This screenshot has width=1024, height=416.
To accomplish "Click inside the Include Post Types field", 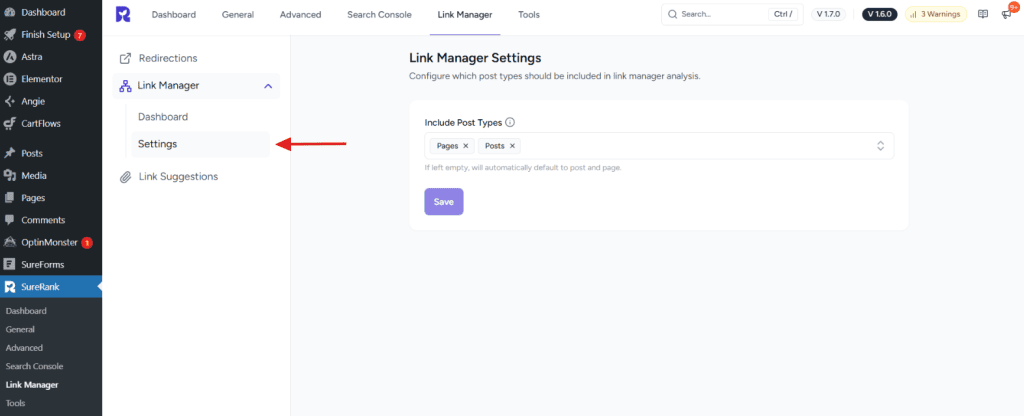I will (659, 146).
